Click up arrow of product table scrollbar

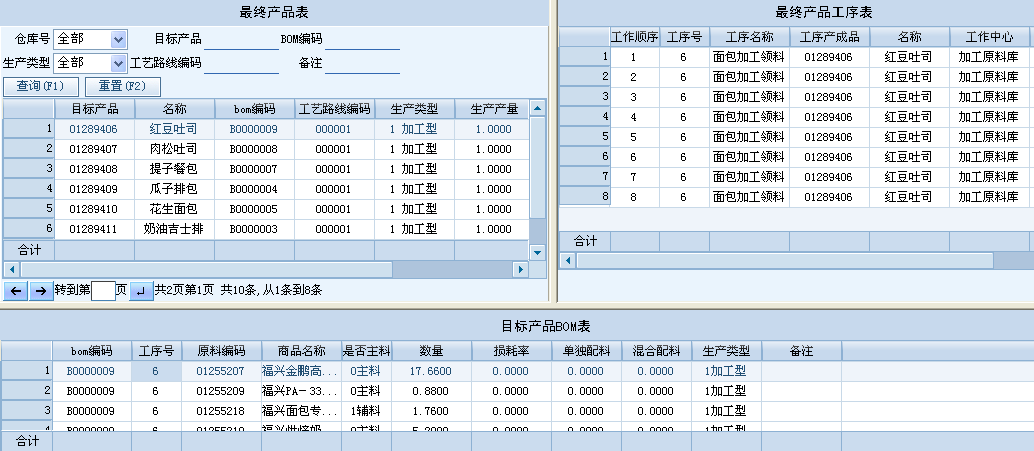[x=538, y=108]
